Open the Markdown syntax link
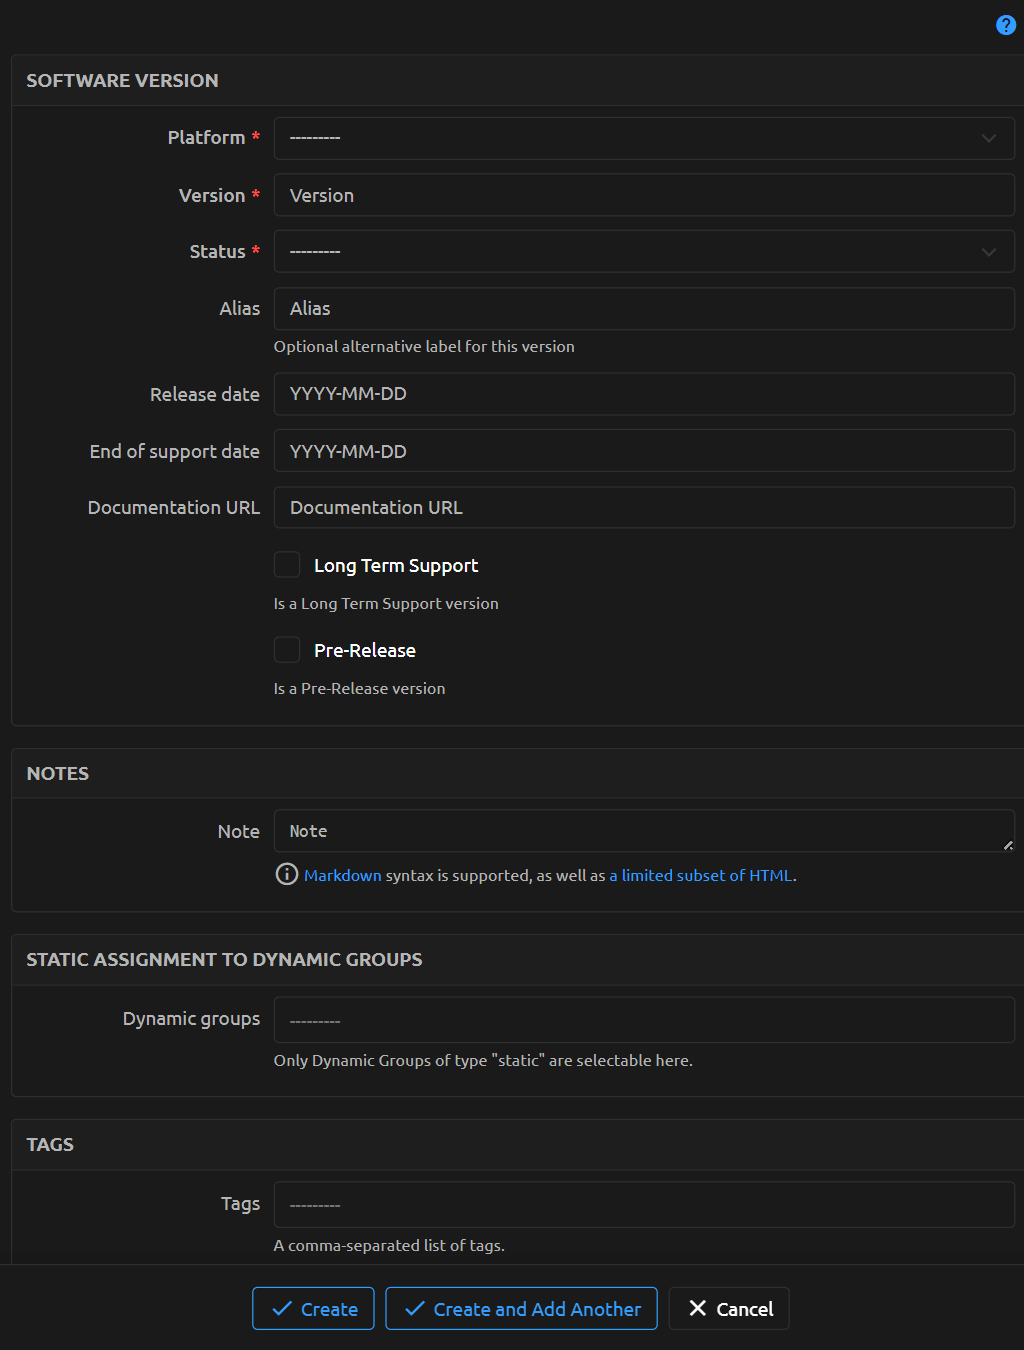Screen dimensions: 1024x1350 click(342, 876)
